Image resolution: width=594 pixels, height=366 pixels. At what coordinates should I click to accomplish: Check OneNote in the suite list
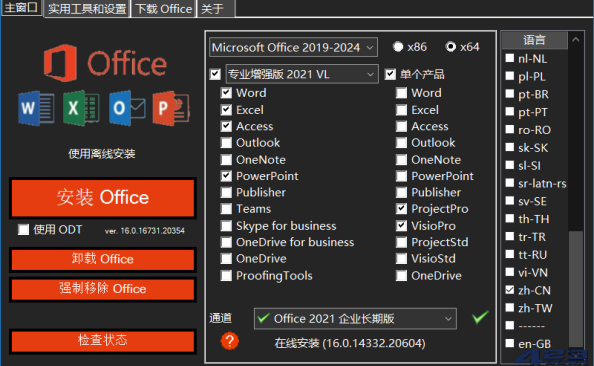pyautogui.click(x=226, y=160)
